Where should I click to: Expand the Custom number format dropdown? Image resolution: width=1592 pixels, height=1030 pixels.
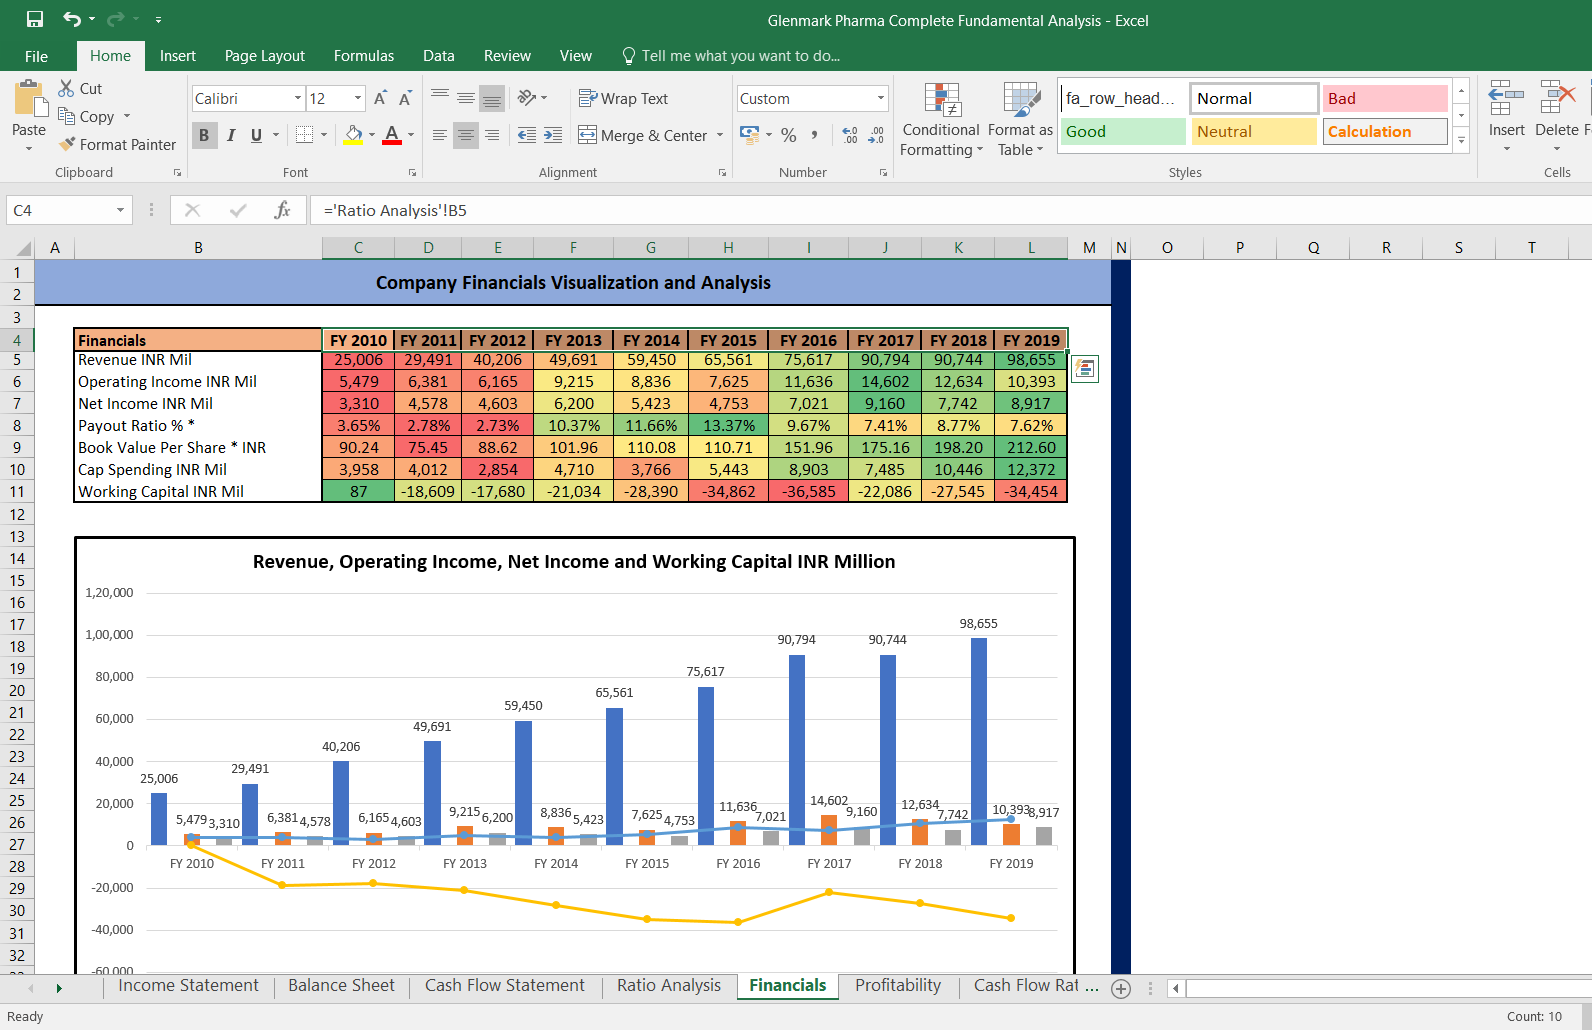point(881,98)
